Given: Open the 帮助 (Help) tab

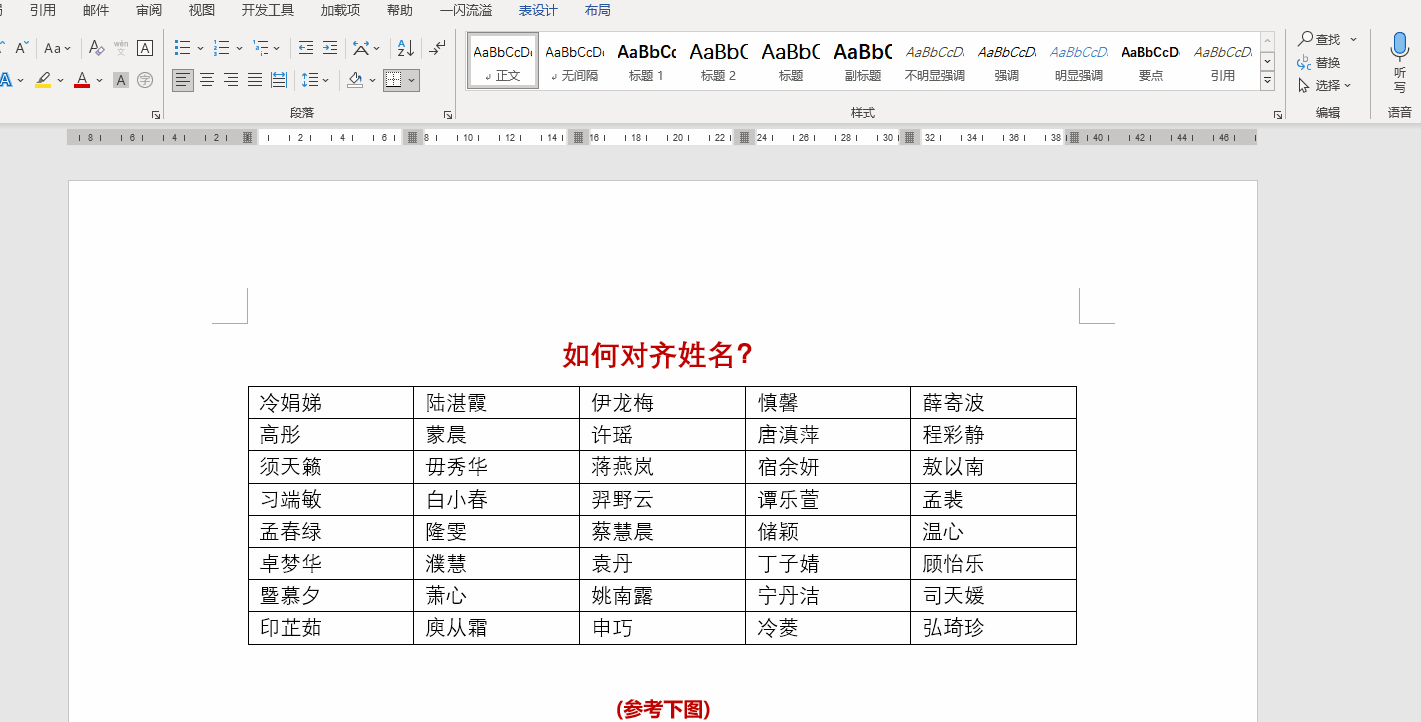Looking at the screenshot, I should pyautogui.click(x=399, y=10).
